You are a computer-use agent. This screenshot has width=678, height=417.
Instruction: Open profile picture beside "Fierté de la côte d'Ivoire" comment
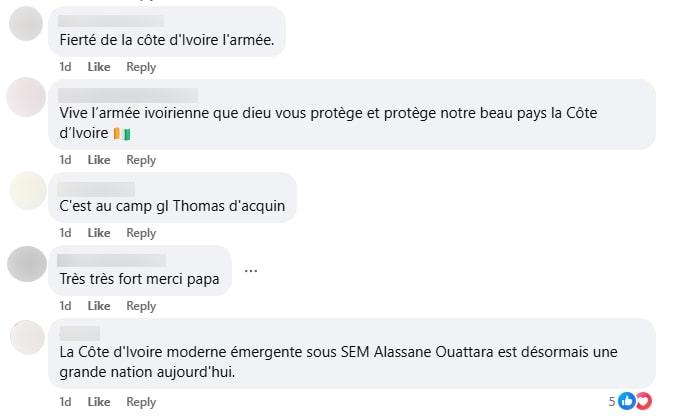point(25,24)
